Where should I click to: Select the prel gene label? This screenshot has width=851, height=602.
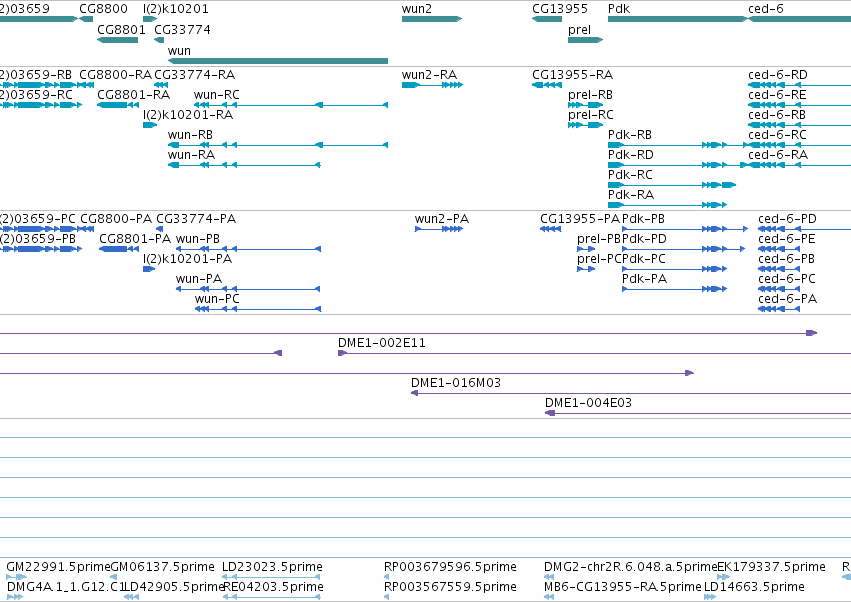point(579,30)
